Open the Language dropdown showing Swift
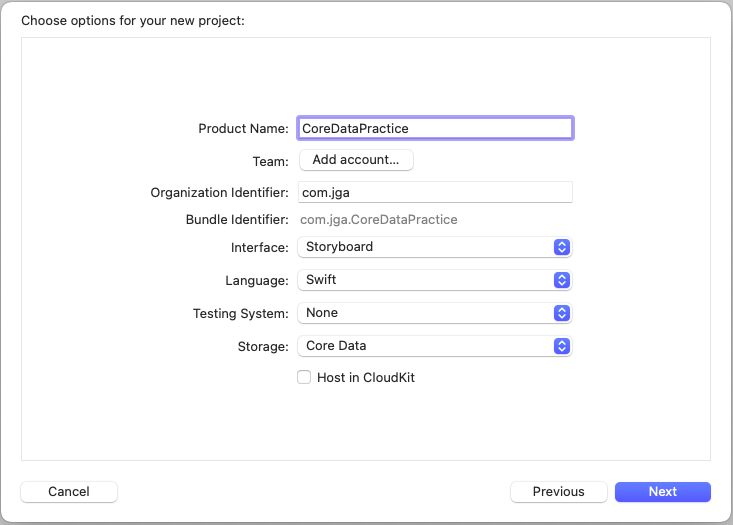 coord(425,280)
